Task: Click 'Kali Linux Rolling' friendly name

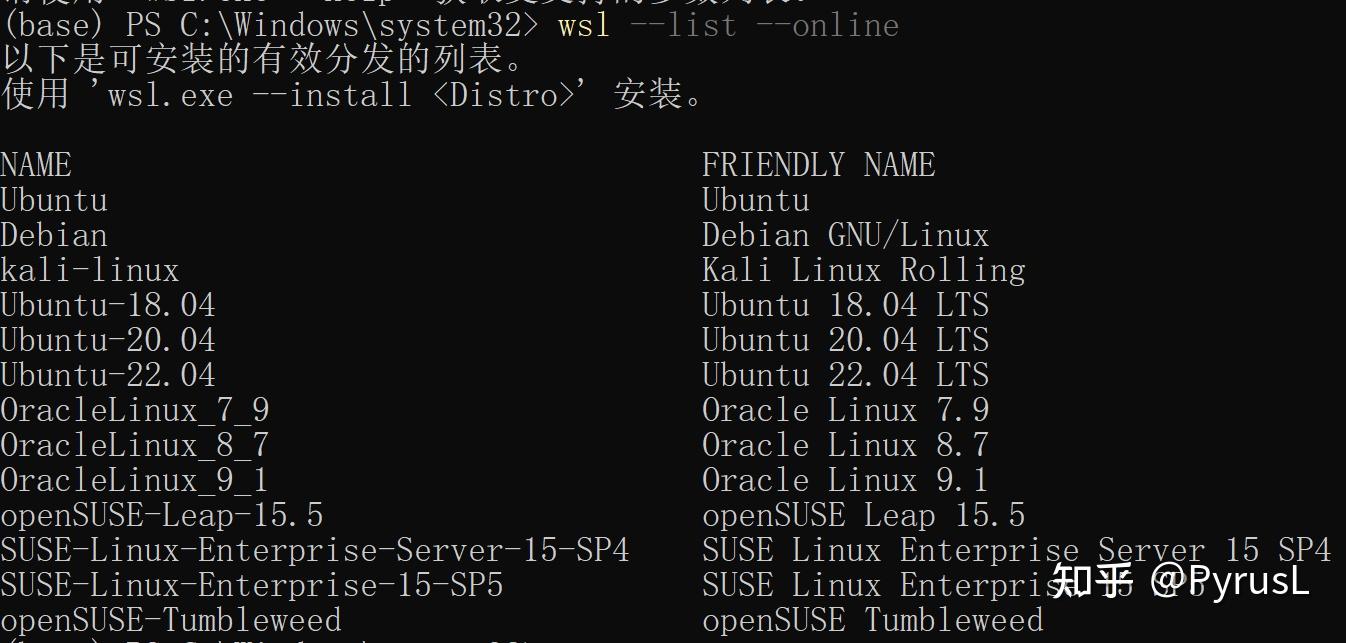Action: (x=863, y=270)
